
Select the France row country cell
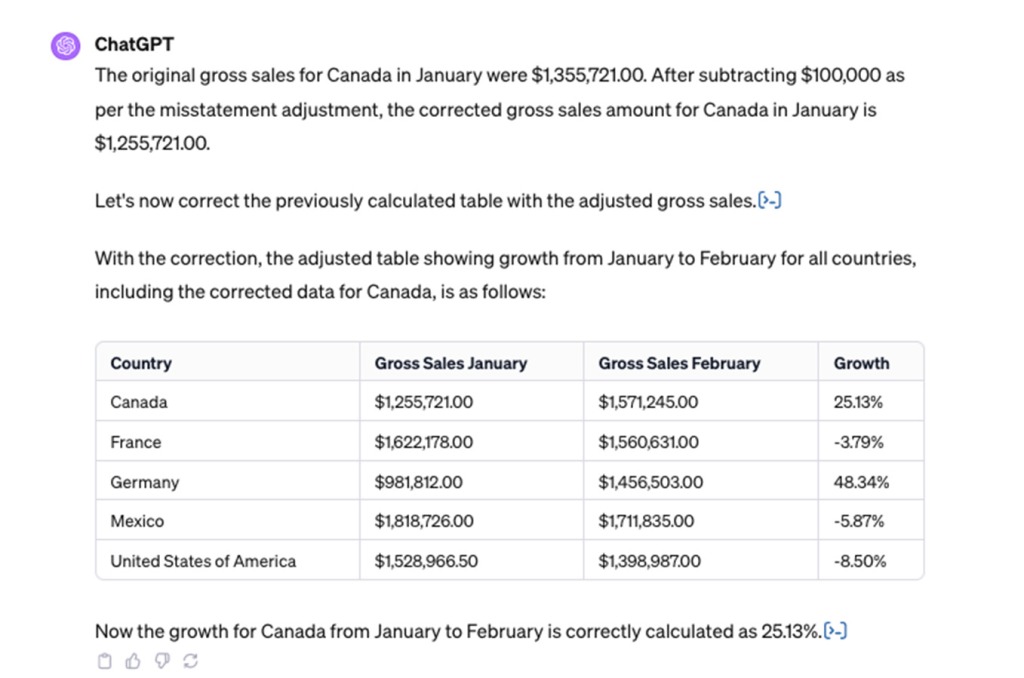(136, 442)
